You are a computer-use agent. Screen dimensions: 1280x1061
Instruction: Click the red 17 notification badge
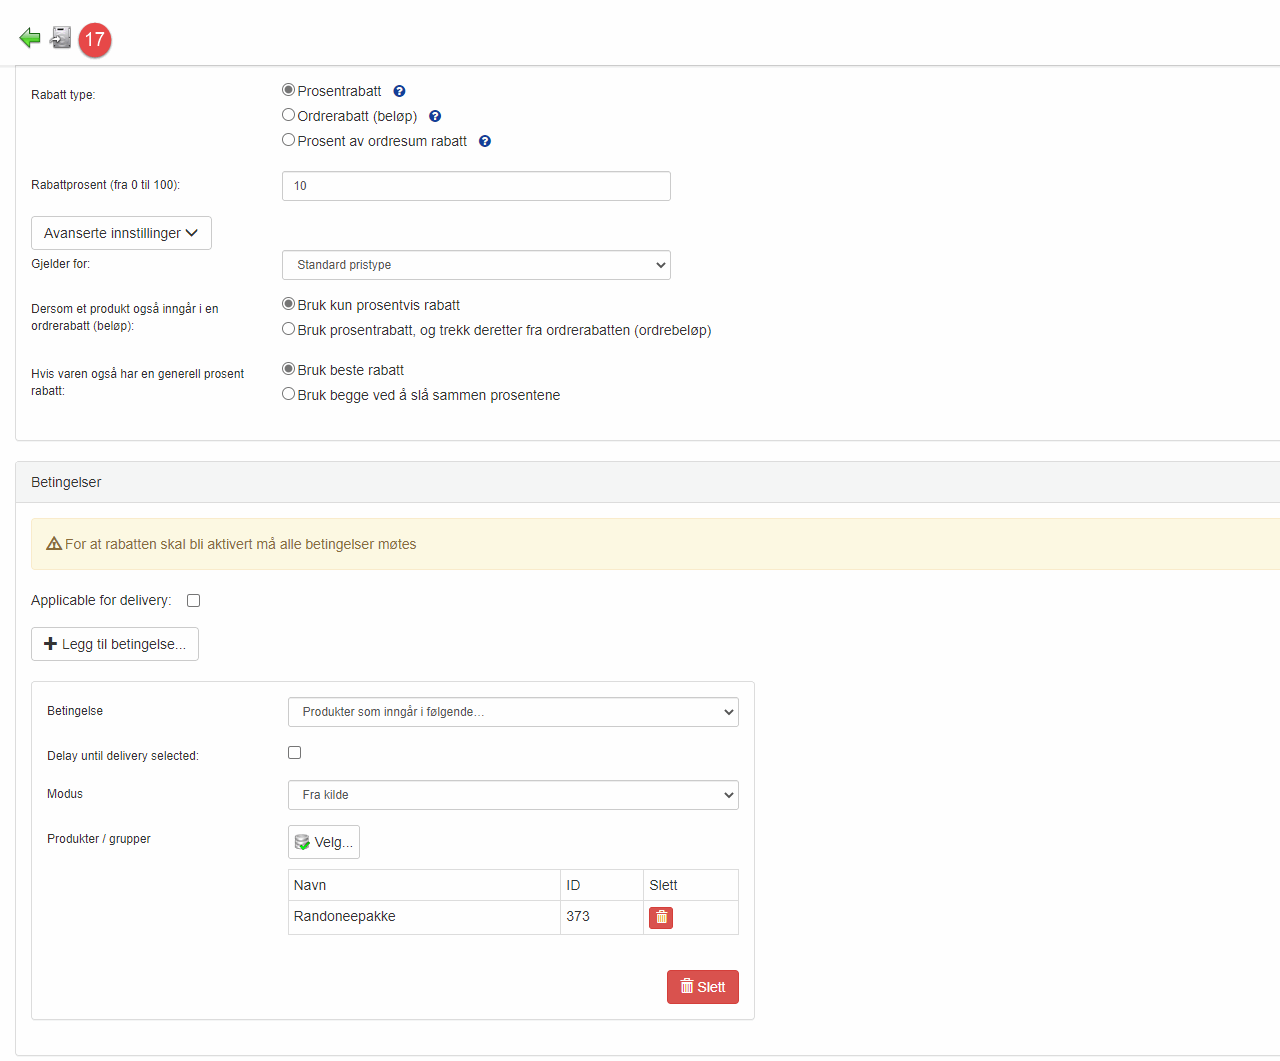(95, 39)
